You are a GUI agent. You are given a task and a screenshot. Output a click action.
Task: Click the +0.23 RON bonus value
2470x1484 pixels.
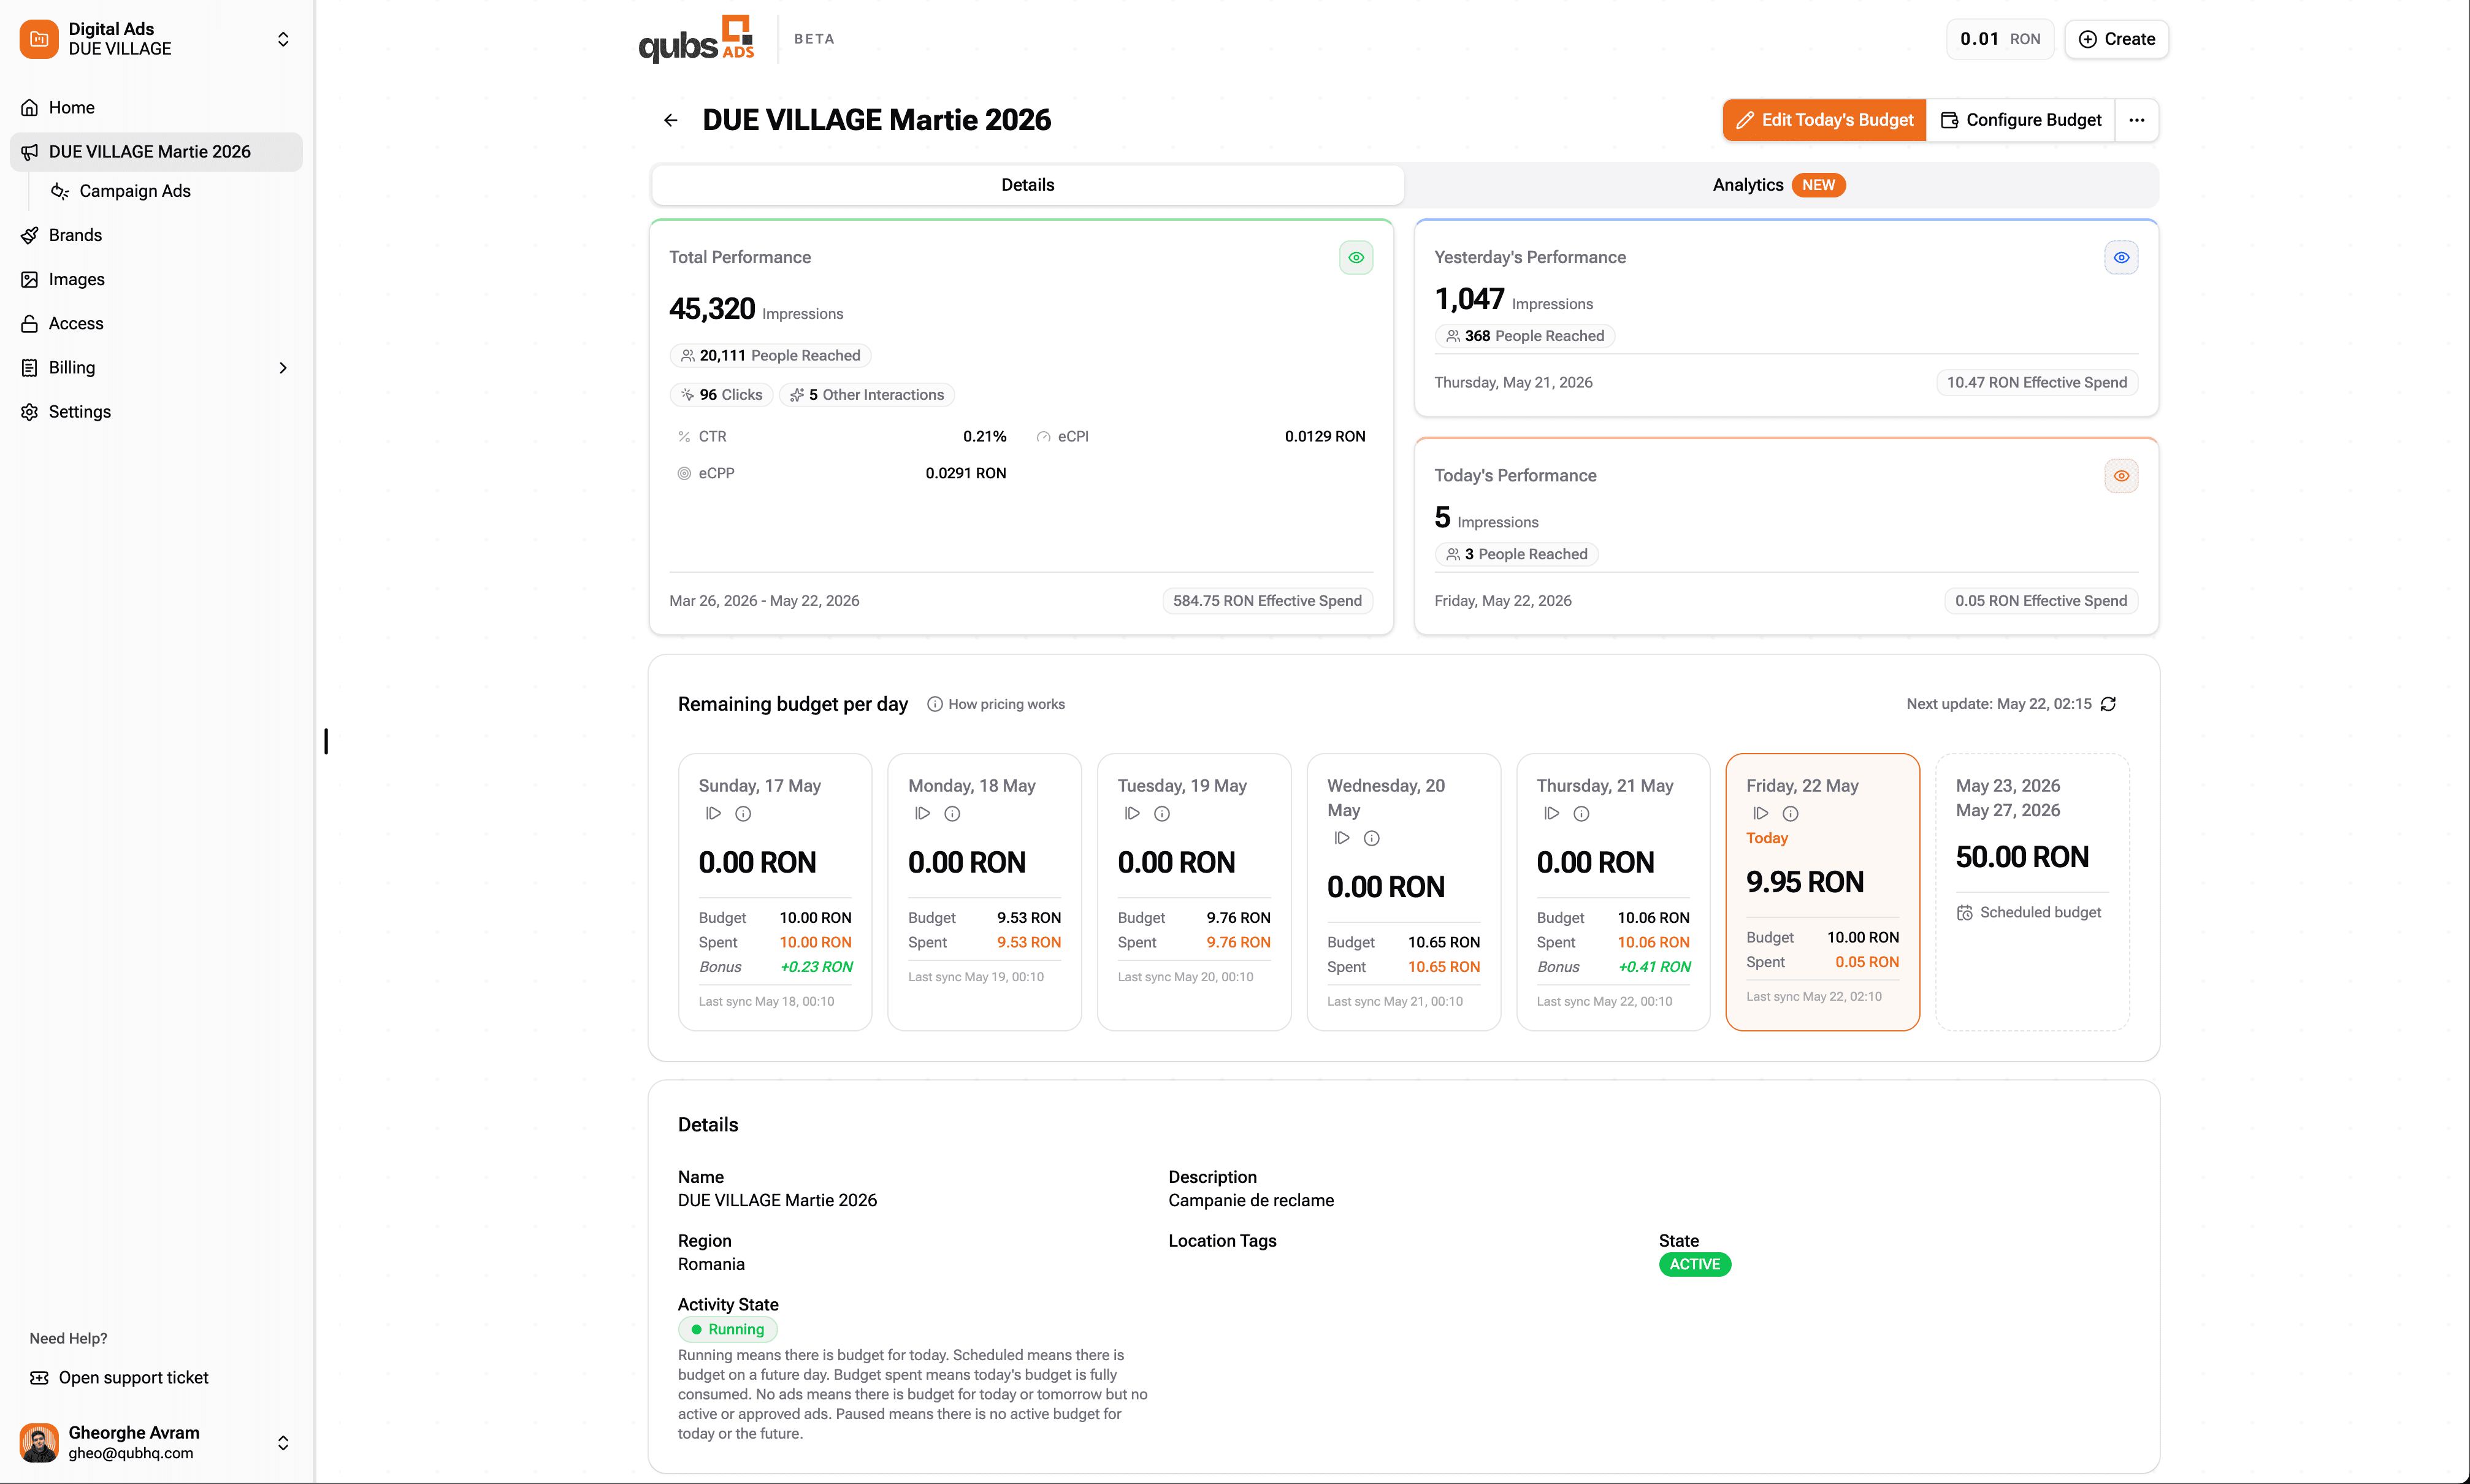tap(816, 967)
